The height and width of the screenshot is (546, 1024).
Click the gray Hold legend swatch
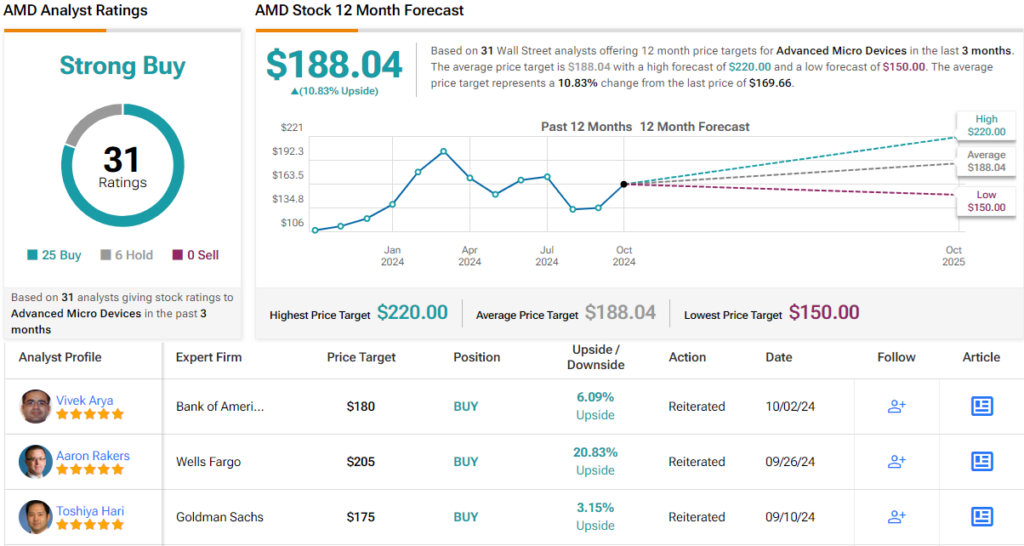[106, 255]
